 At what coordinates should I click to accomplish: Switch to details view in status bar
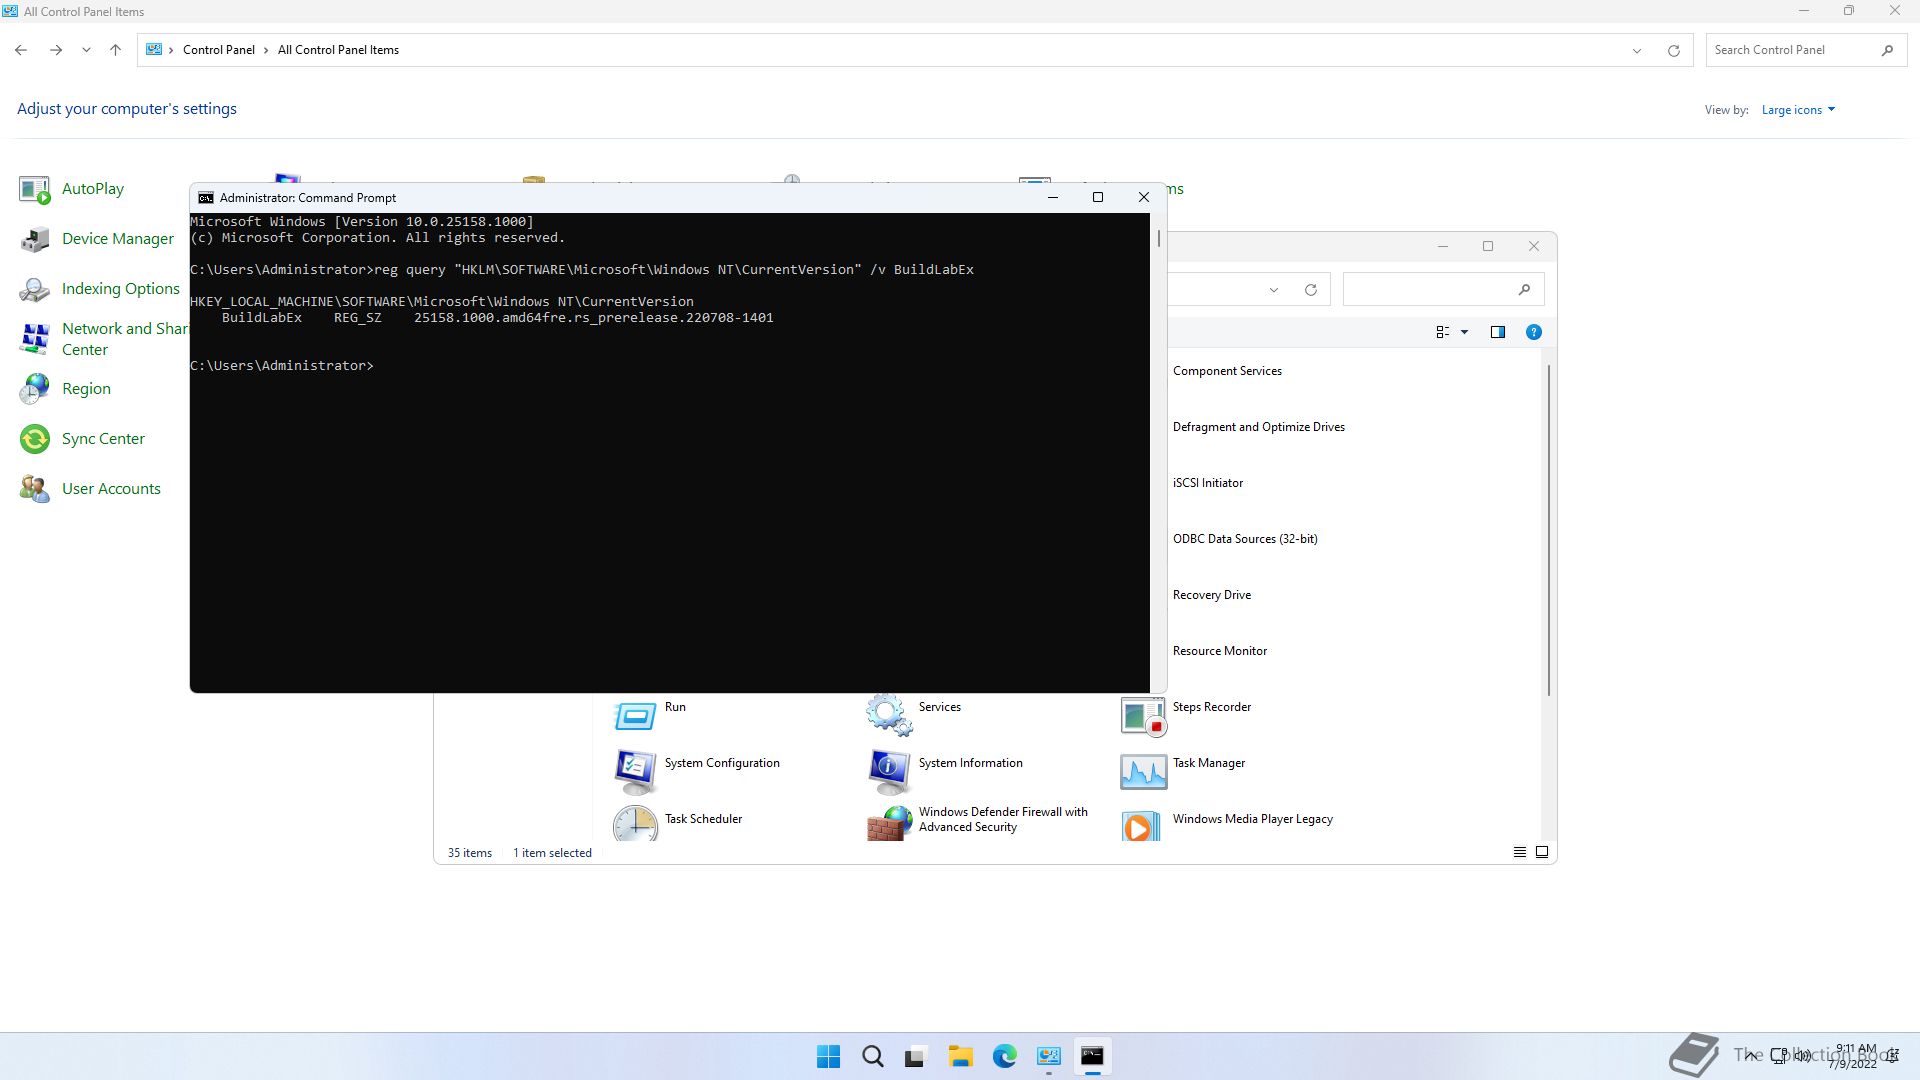[1519, 852]
